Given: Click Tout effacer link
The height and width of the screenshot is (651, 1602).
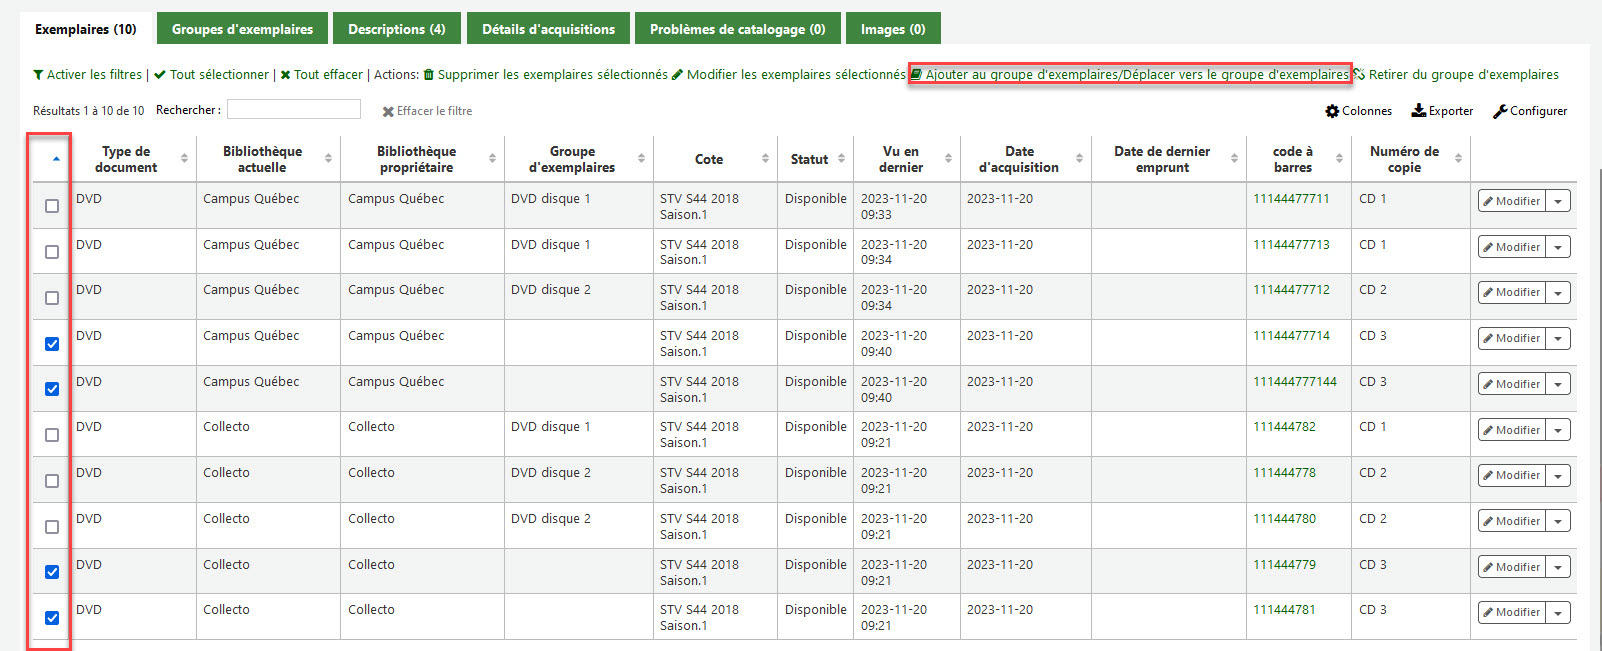Looking at the screenshot, I should [x=321, y=74].
